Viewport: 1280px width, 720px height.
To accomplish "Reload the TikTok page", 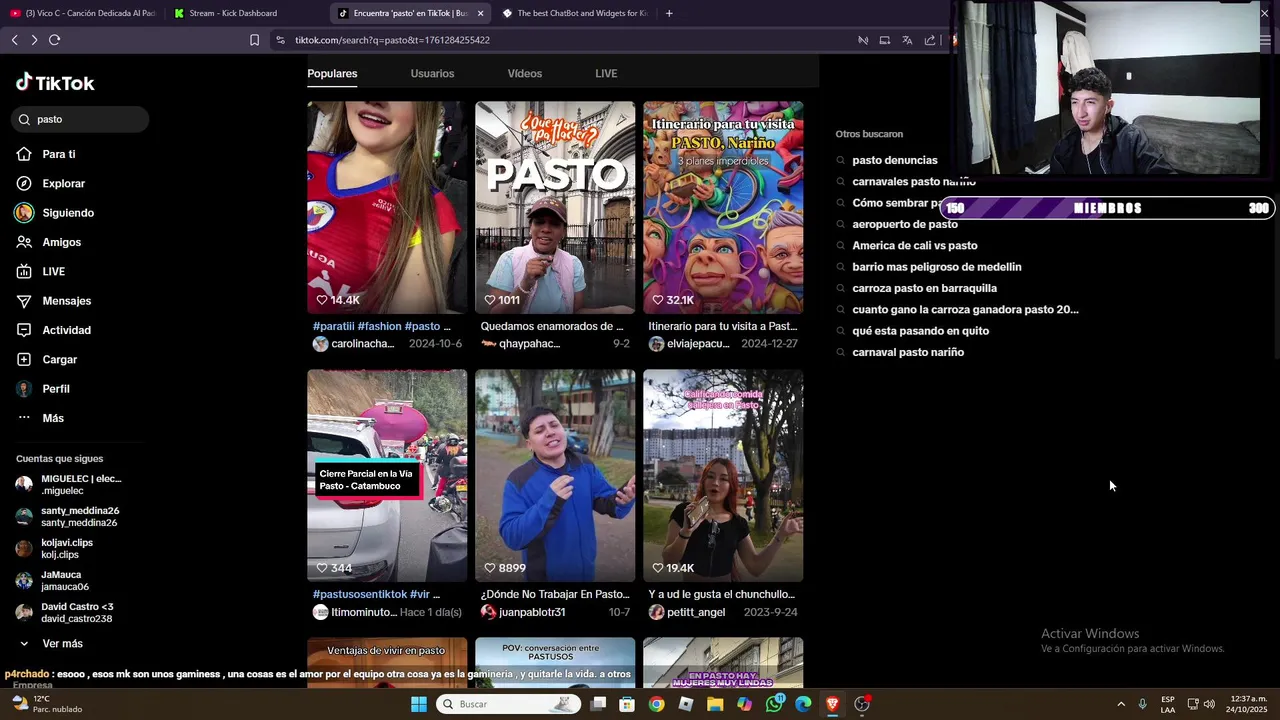I will [55, 40].
